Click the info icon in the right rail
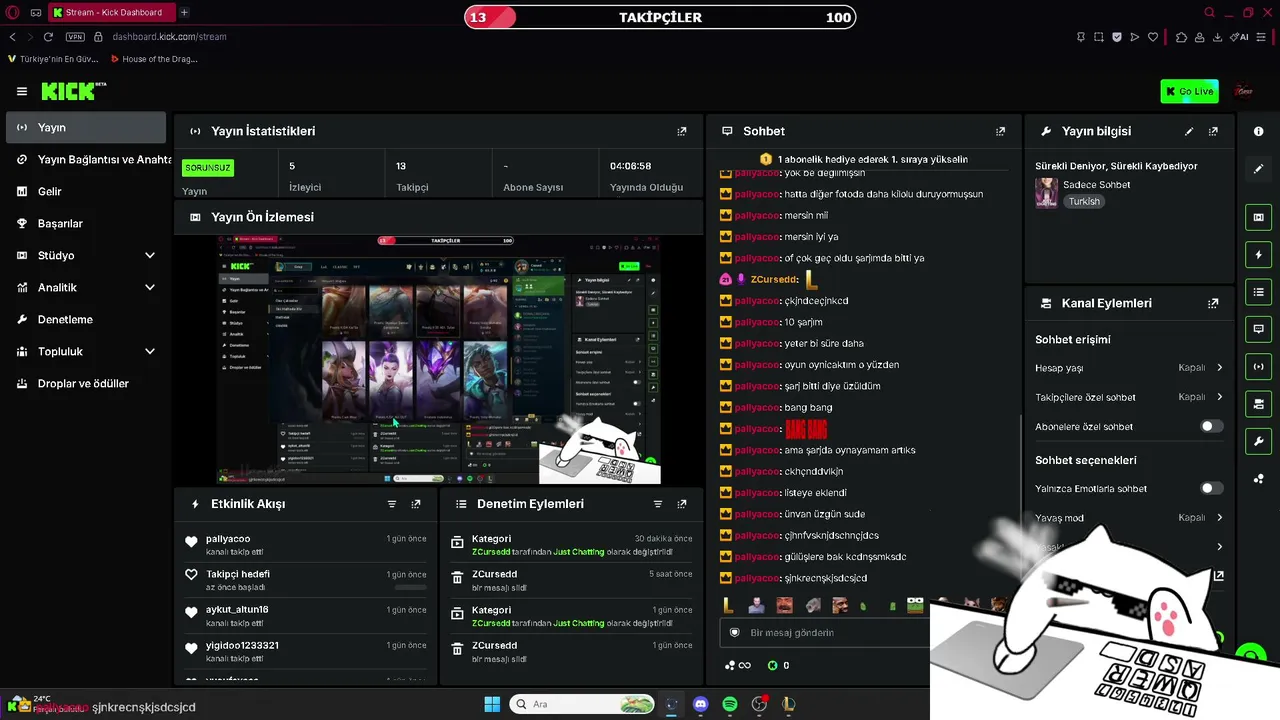This screenshot has height=720, width=1280. coord(1259,131)
